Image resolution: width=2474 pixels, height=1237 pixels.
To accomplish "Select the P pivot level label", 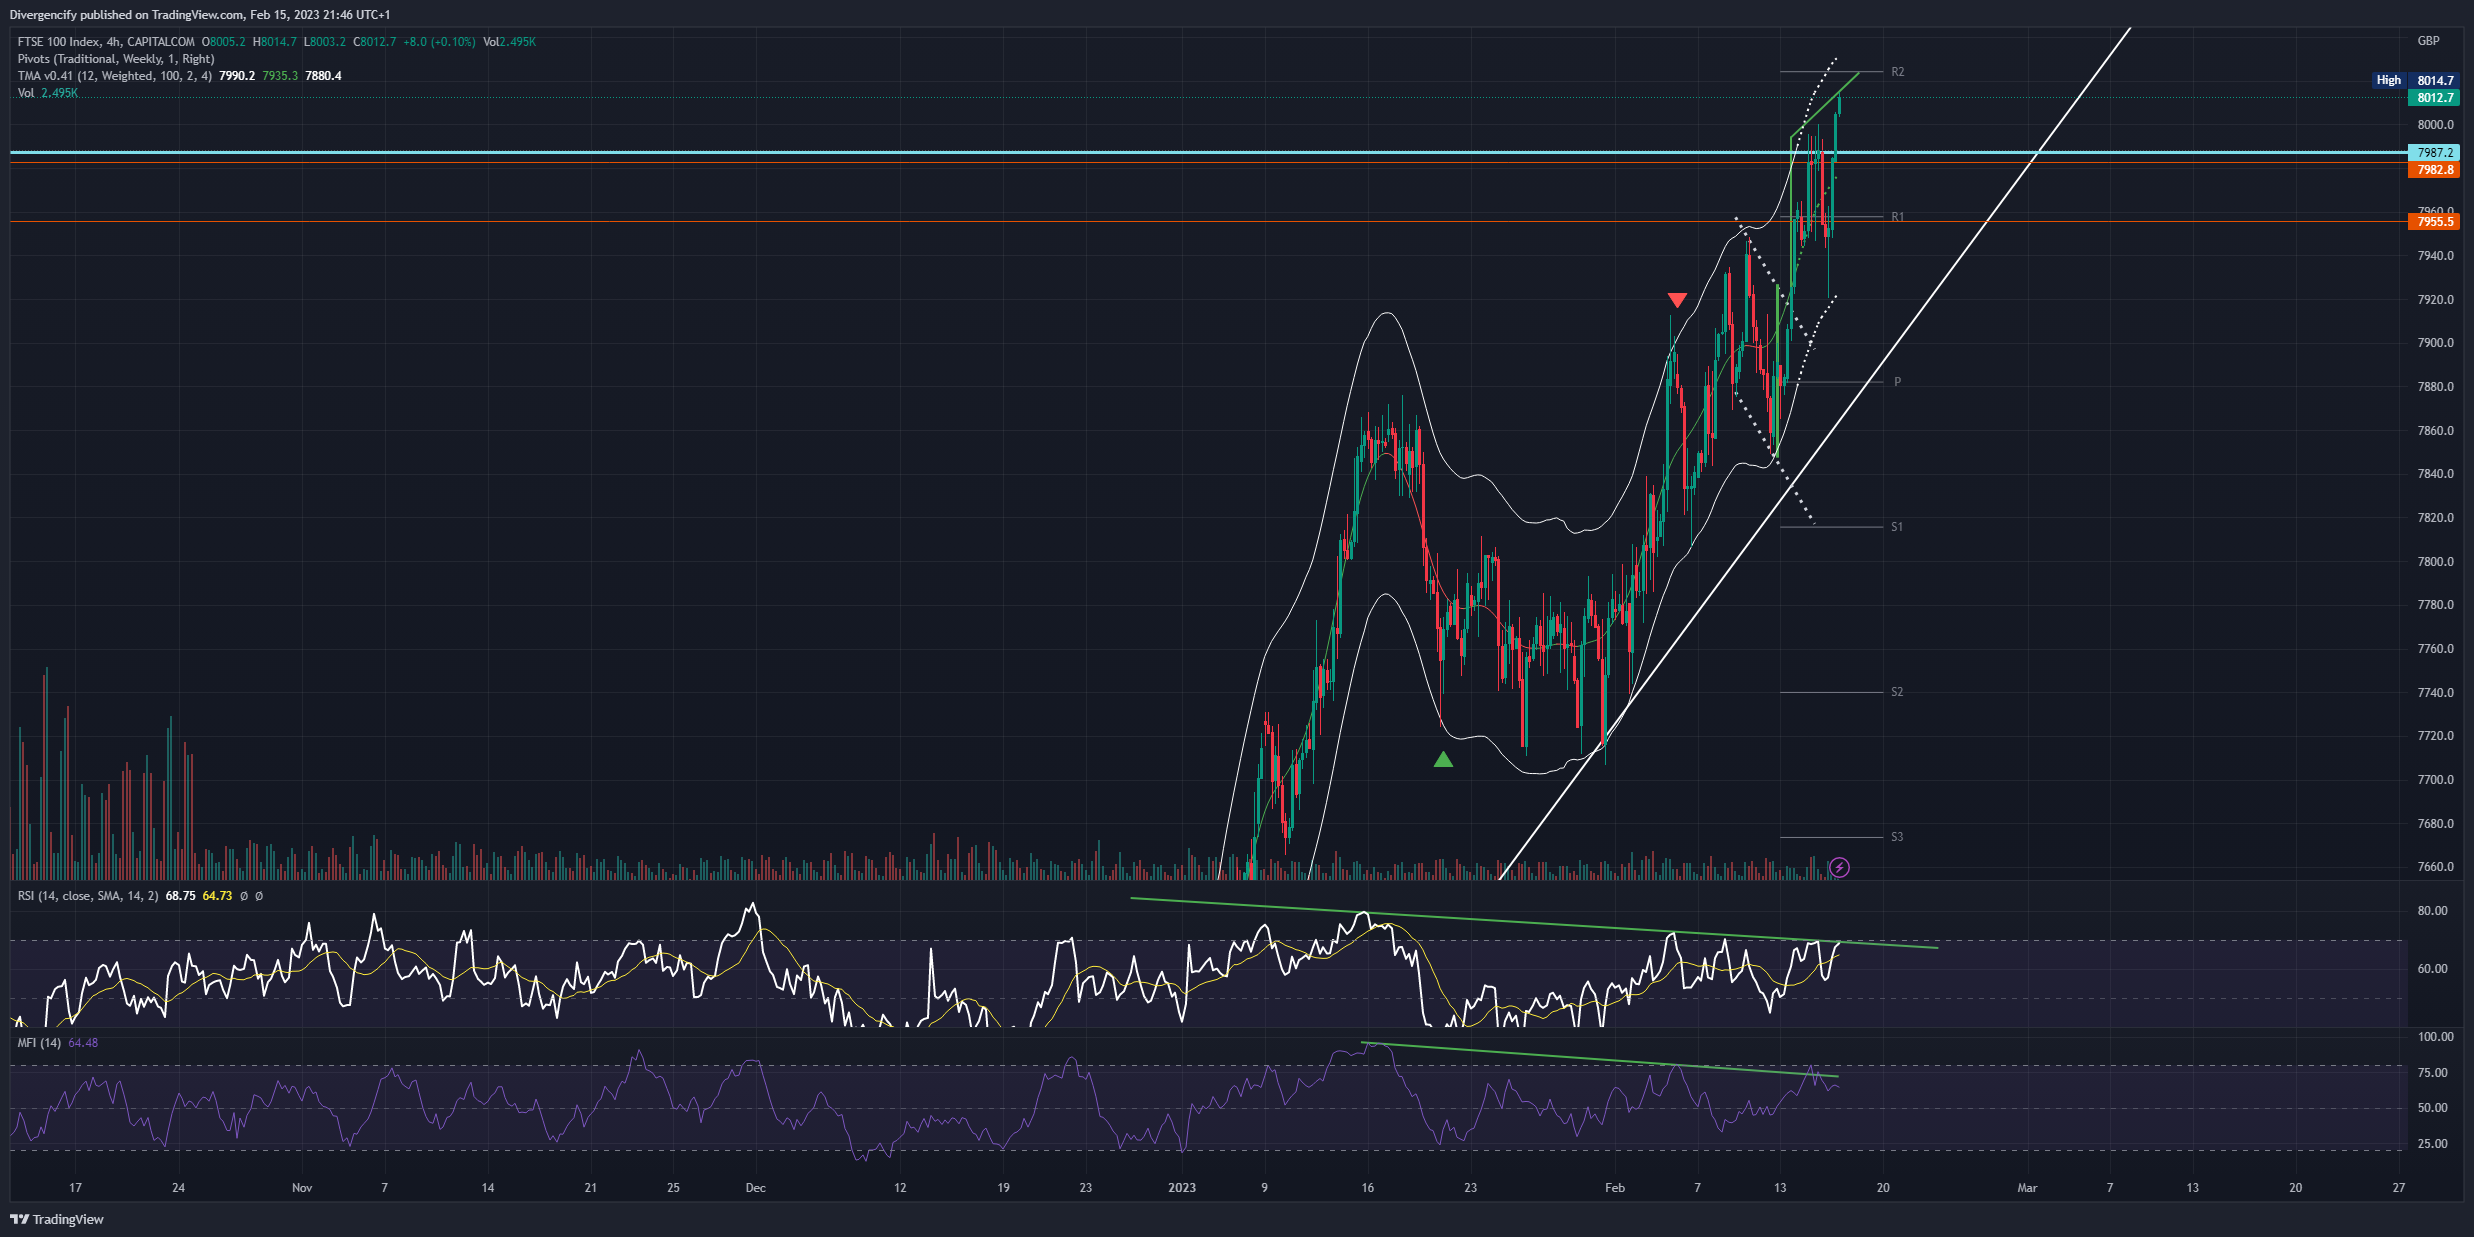I will point(1897,382).
